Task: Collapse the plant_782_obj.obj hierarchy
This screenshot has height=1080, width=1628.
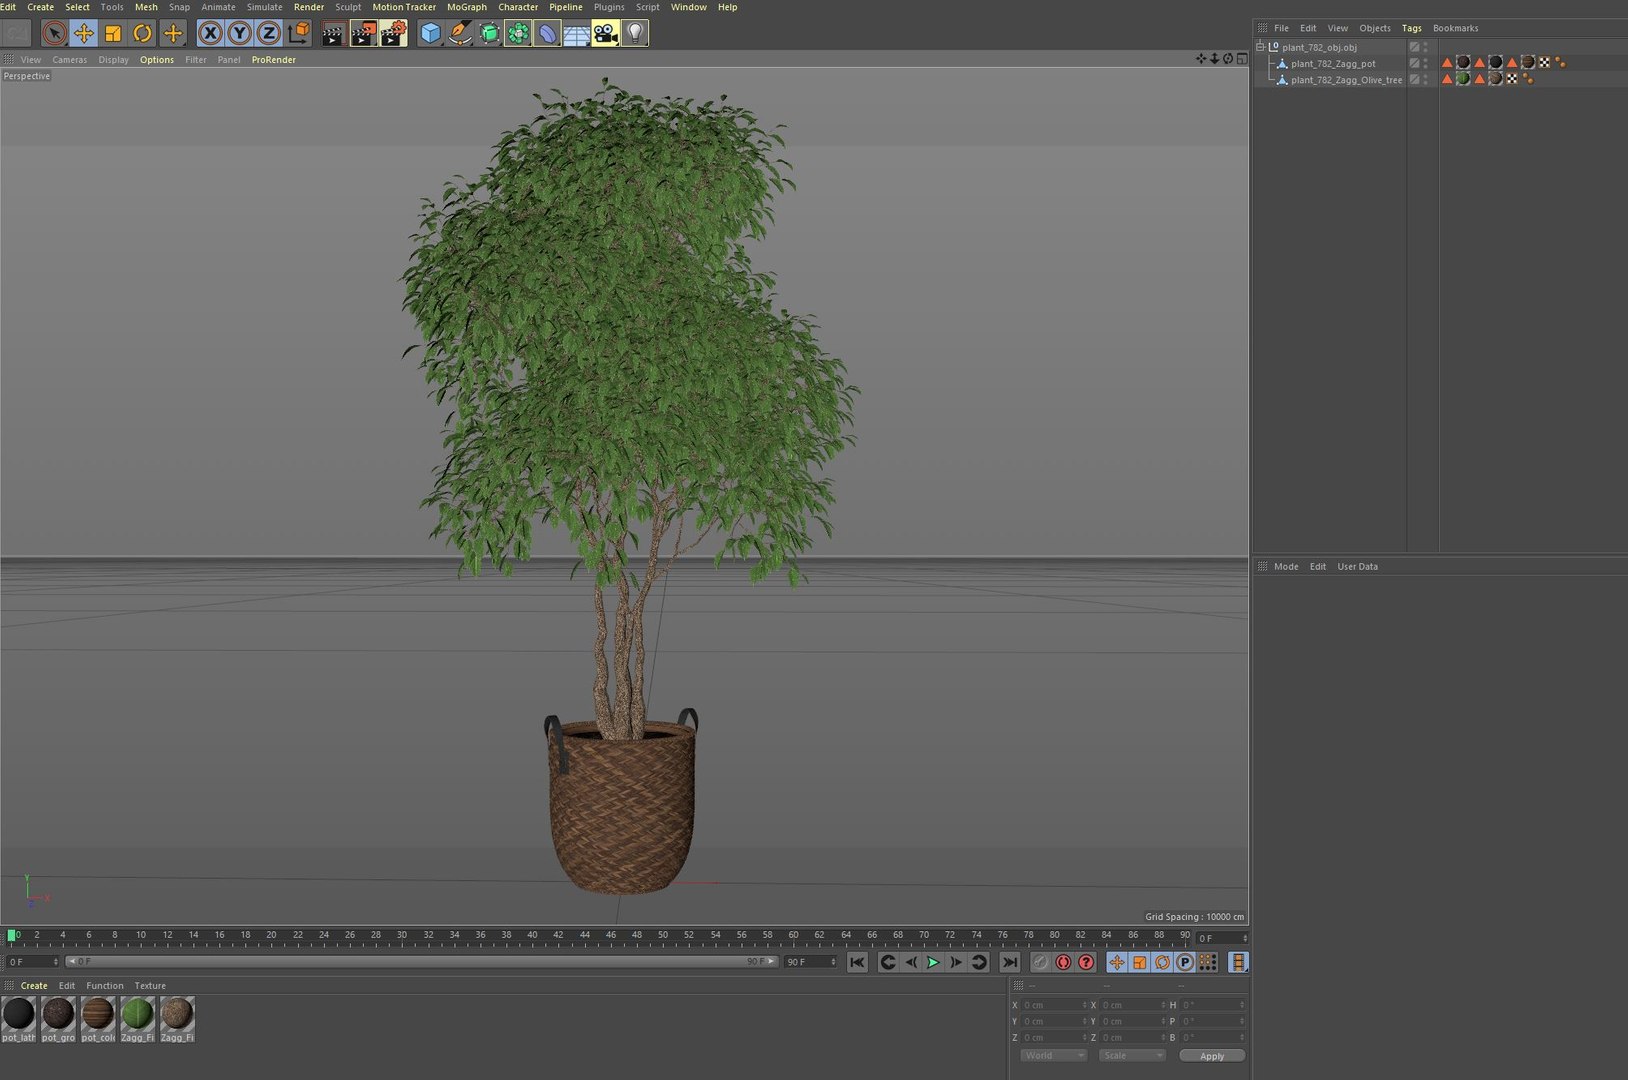Action: 1261,47
